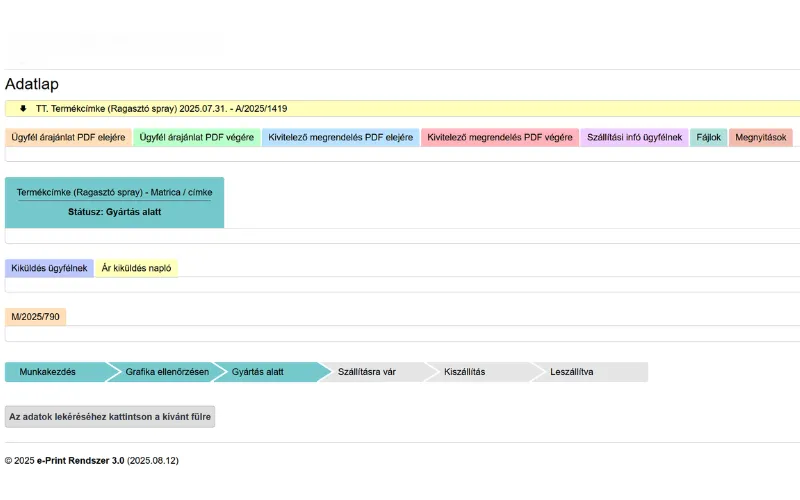Open the Fájlok tab

pos(709,137)
